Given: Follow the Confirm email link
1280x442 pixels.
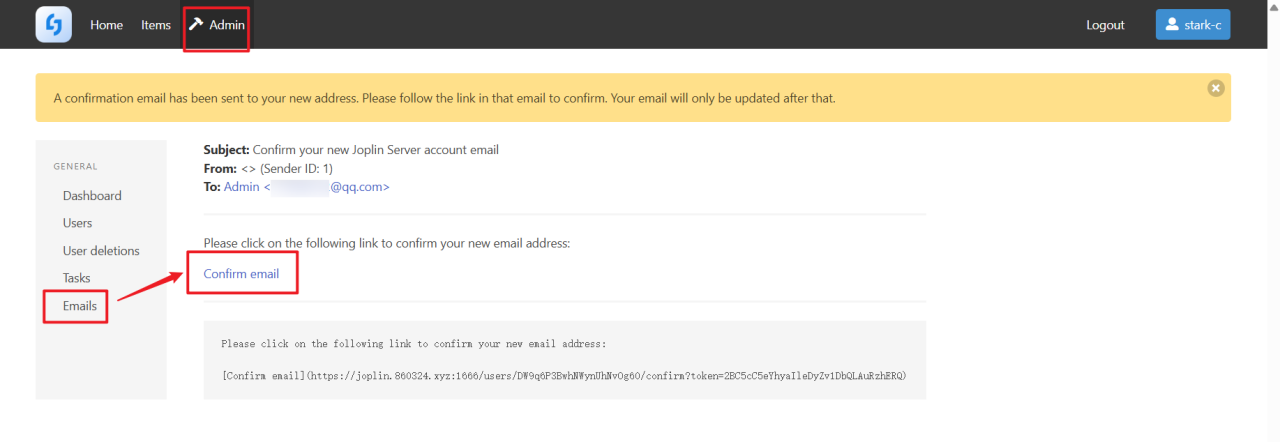Looking at the screenshot, I should (x=241, y=274).
